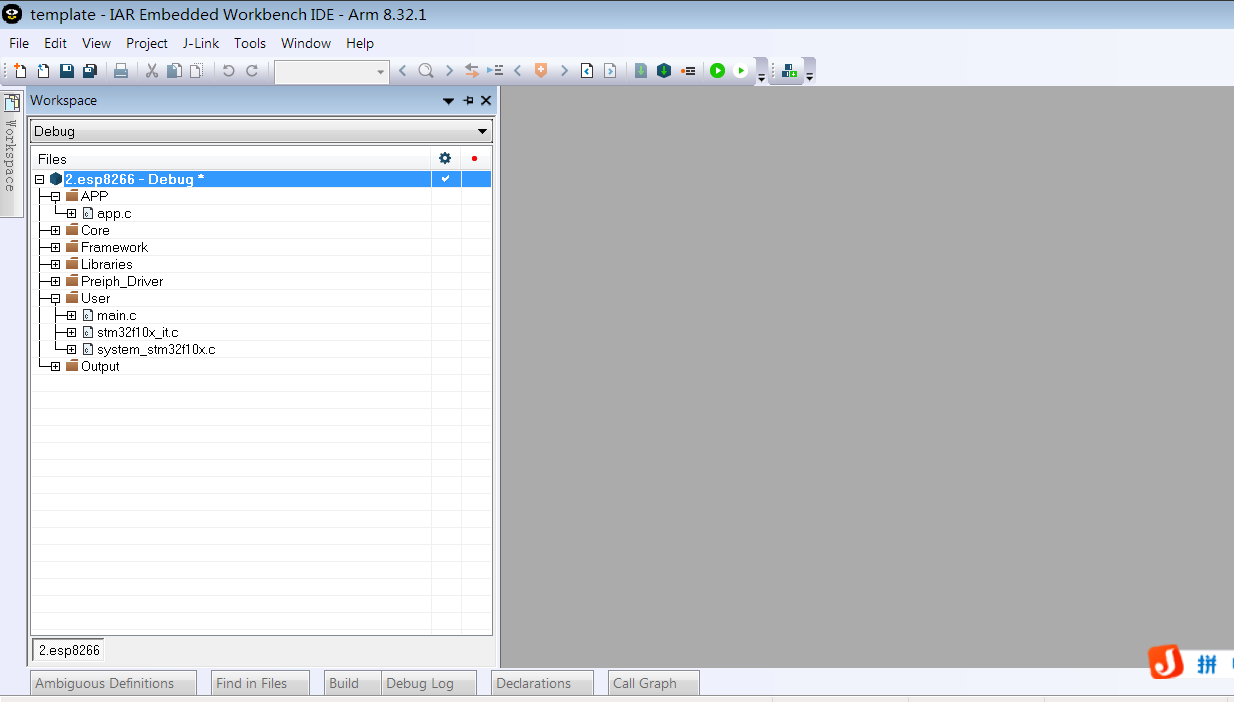This screenshot has height=702, width=1234.
Task: Open the Project menu
Action: [x=147, y=43]
